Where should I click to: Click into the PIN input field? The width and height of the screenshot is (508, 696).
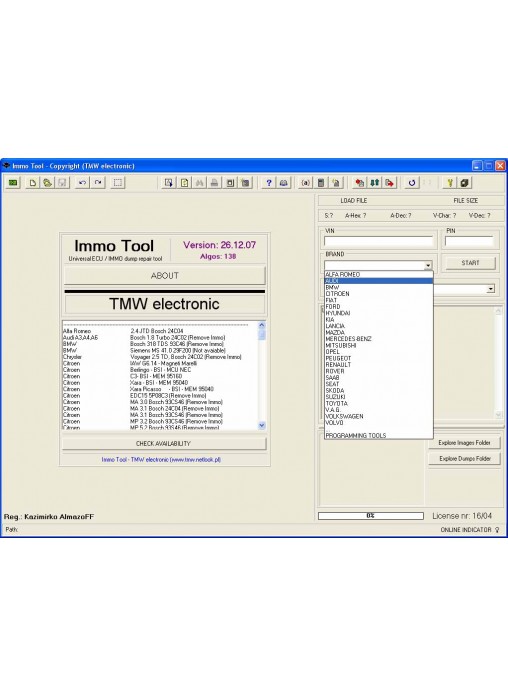469,241
